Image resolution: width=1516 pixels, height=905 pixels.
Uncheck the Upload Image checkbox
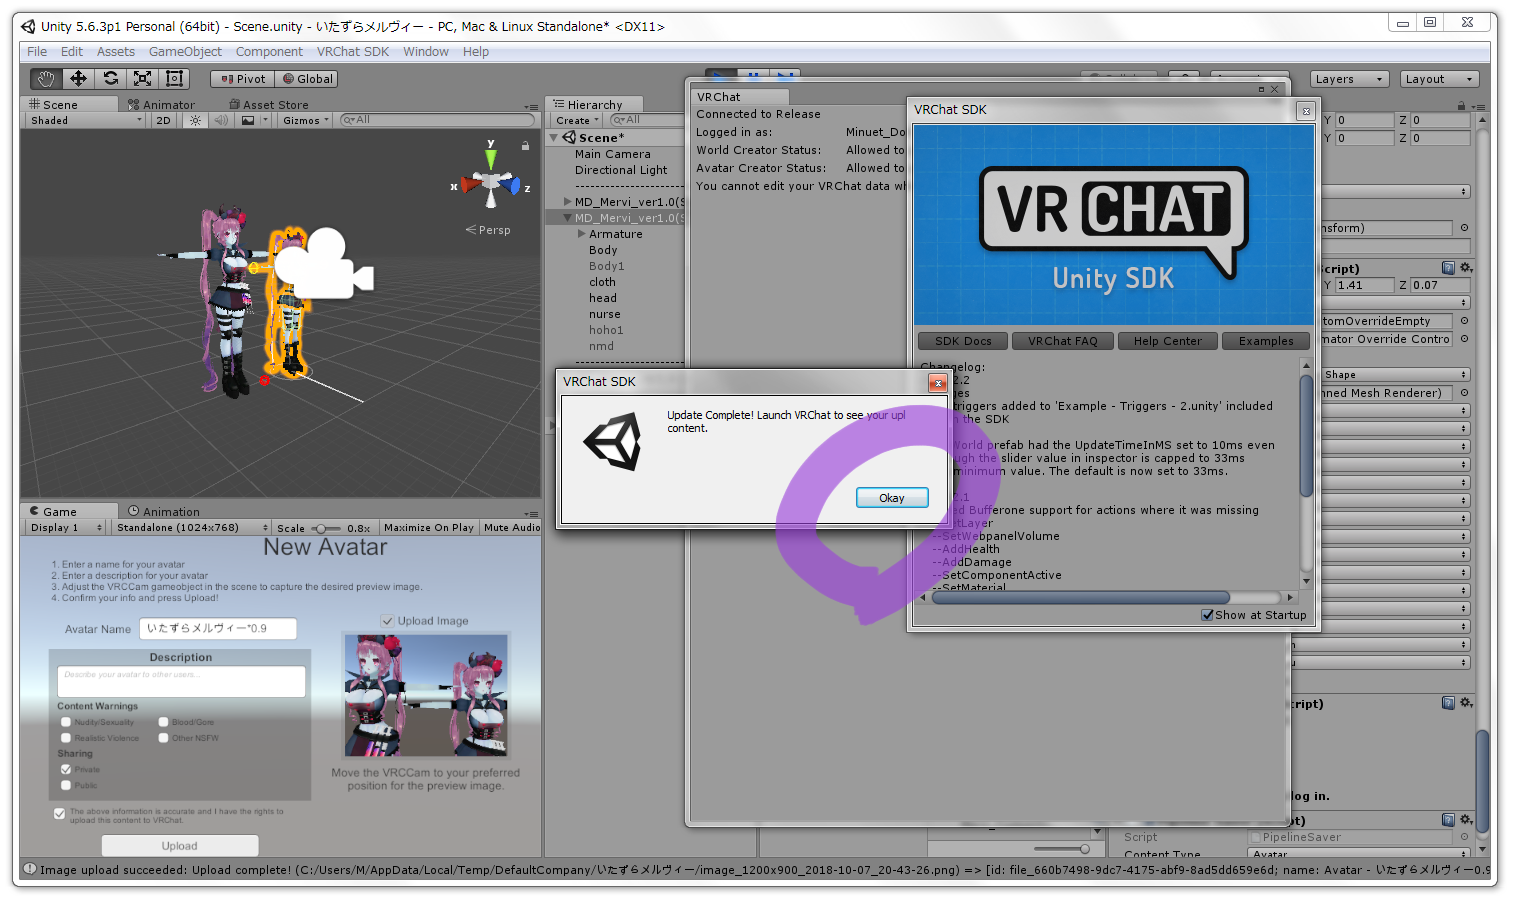point(388,621)
